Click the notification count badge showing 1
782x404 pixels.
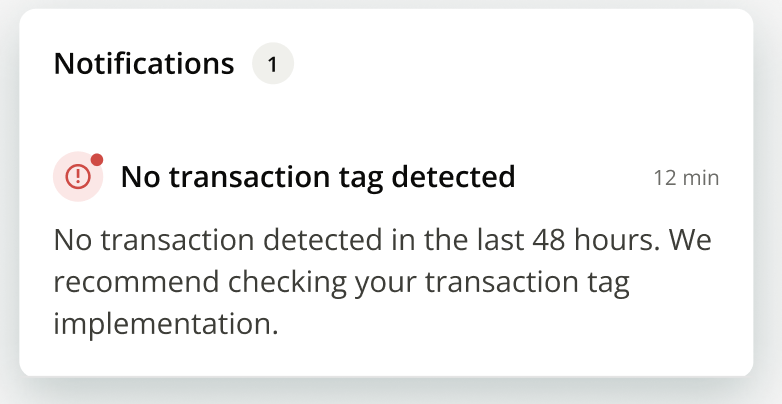272,65
